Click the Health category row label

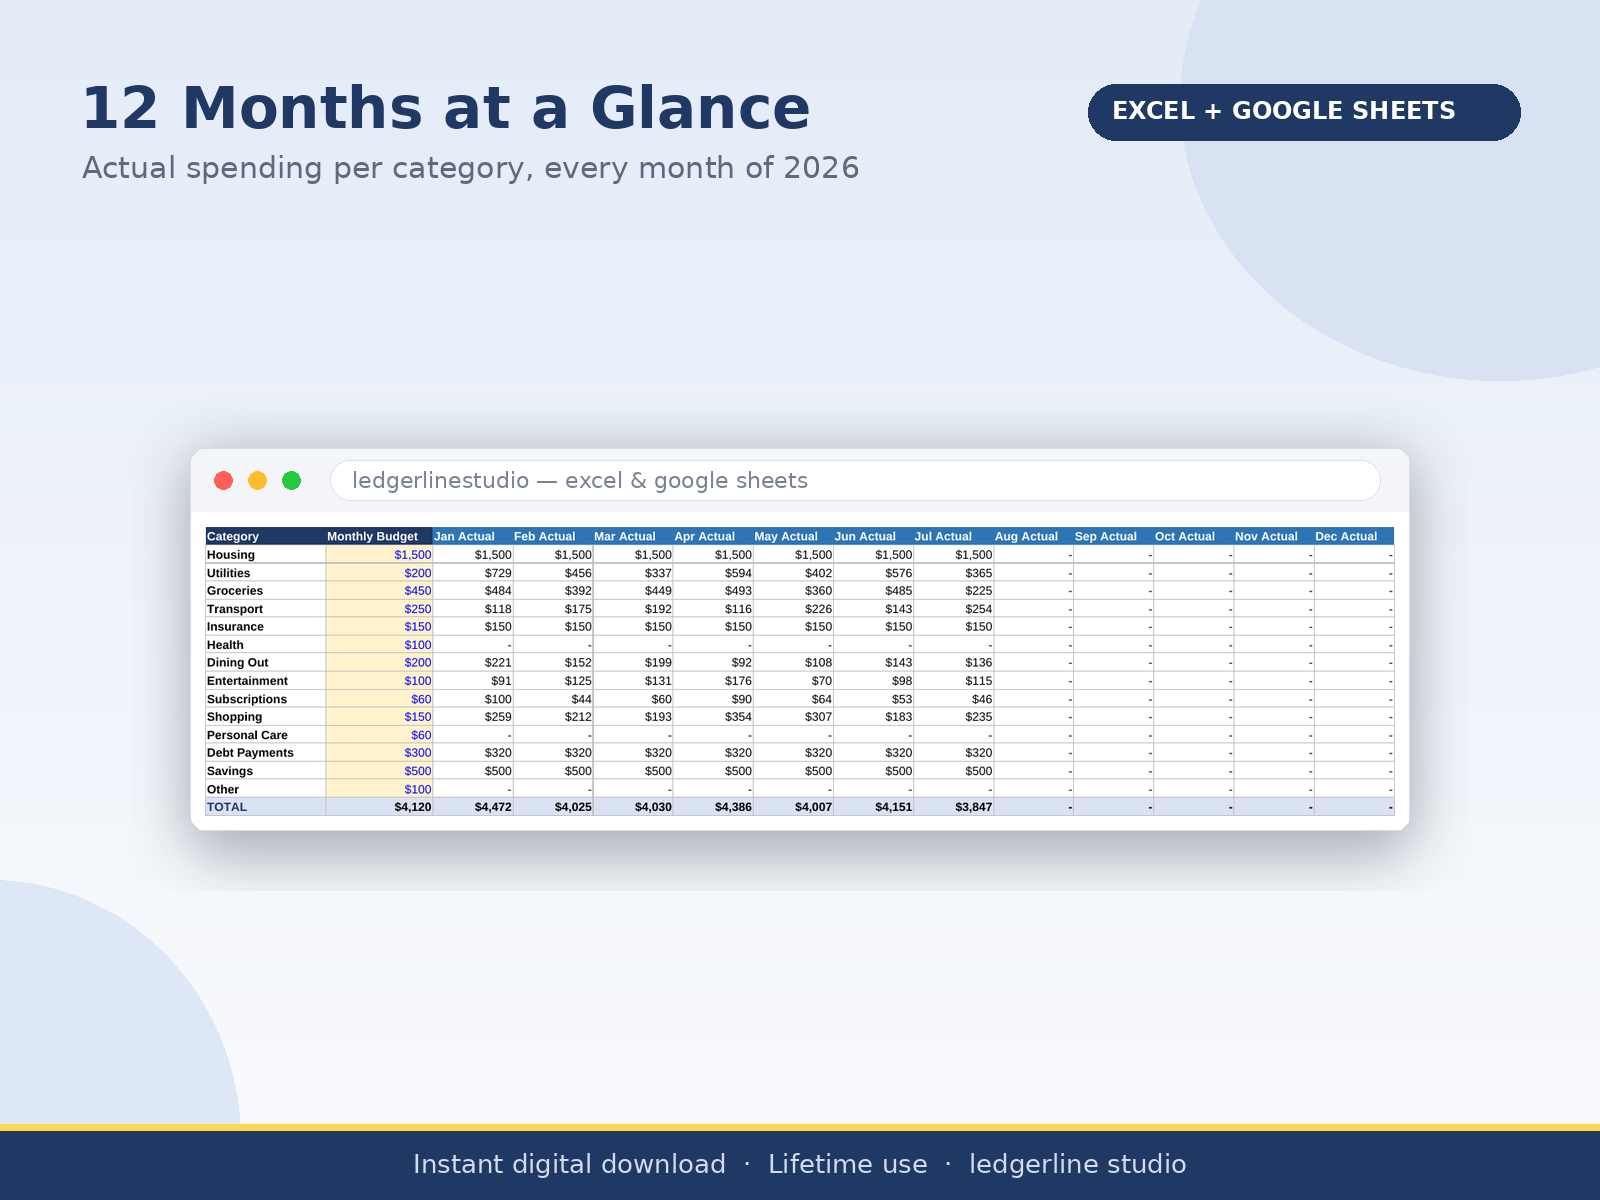[x=265, y=645]
